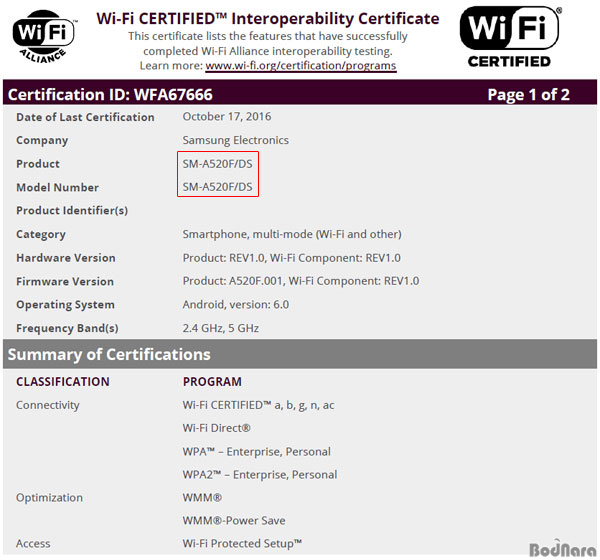Click the Wi-Fi Alliance logo

coord(44,37)
